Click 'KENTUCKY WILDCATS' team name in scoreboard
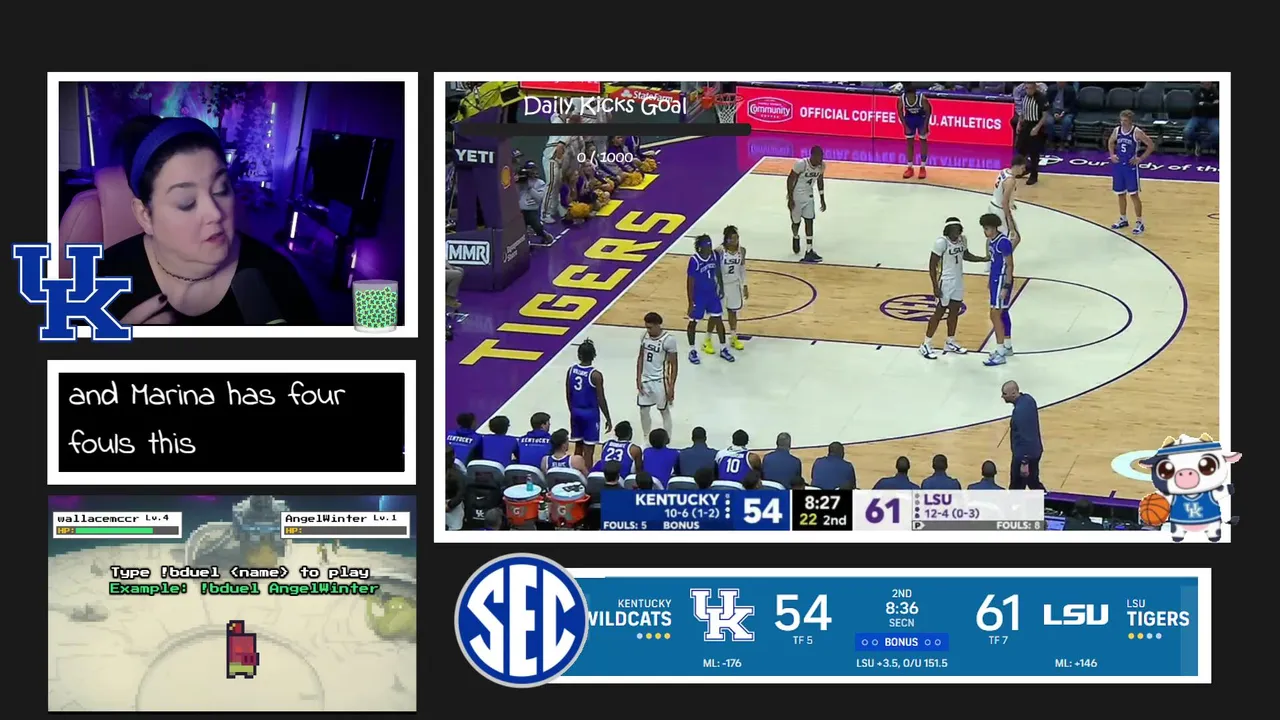This screenshot has height=720, width=1280. click(x=630, y=612)
